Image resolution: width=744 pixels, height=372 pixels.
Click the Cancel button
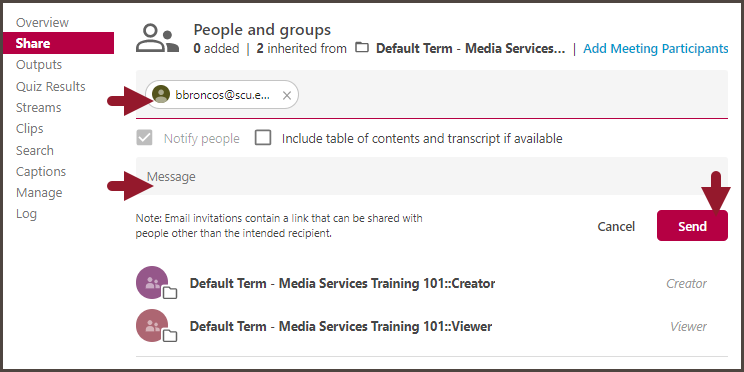tap(616, 226)
